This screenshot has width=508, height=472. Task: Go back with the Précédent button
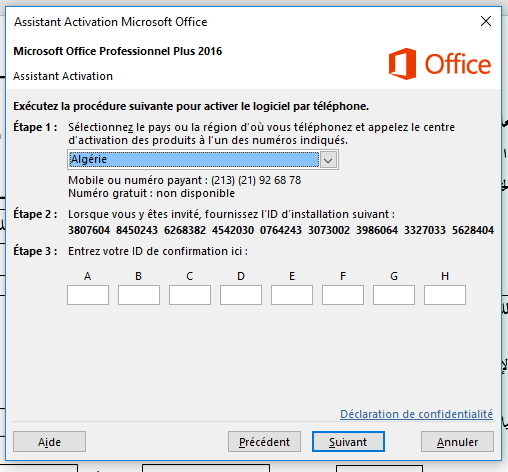[x=264, y=442]
